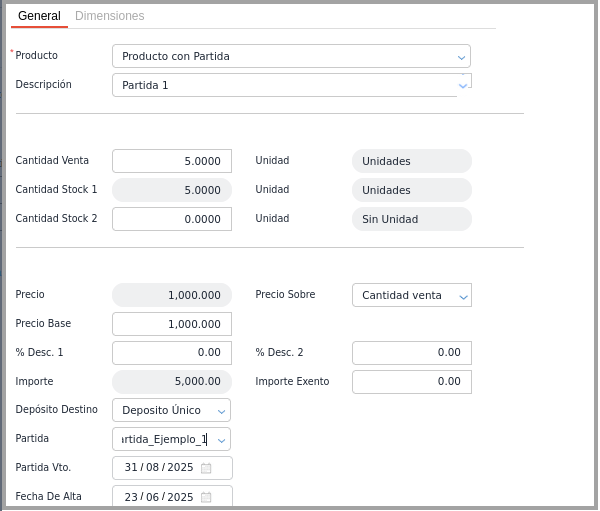Switch to the Dimensiones tab
The width and height of the screenshot is (600, 511).
click(x=110, y=16)
